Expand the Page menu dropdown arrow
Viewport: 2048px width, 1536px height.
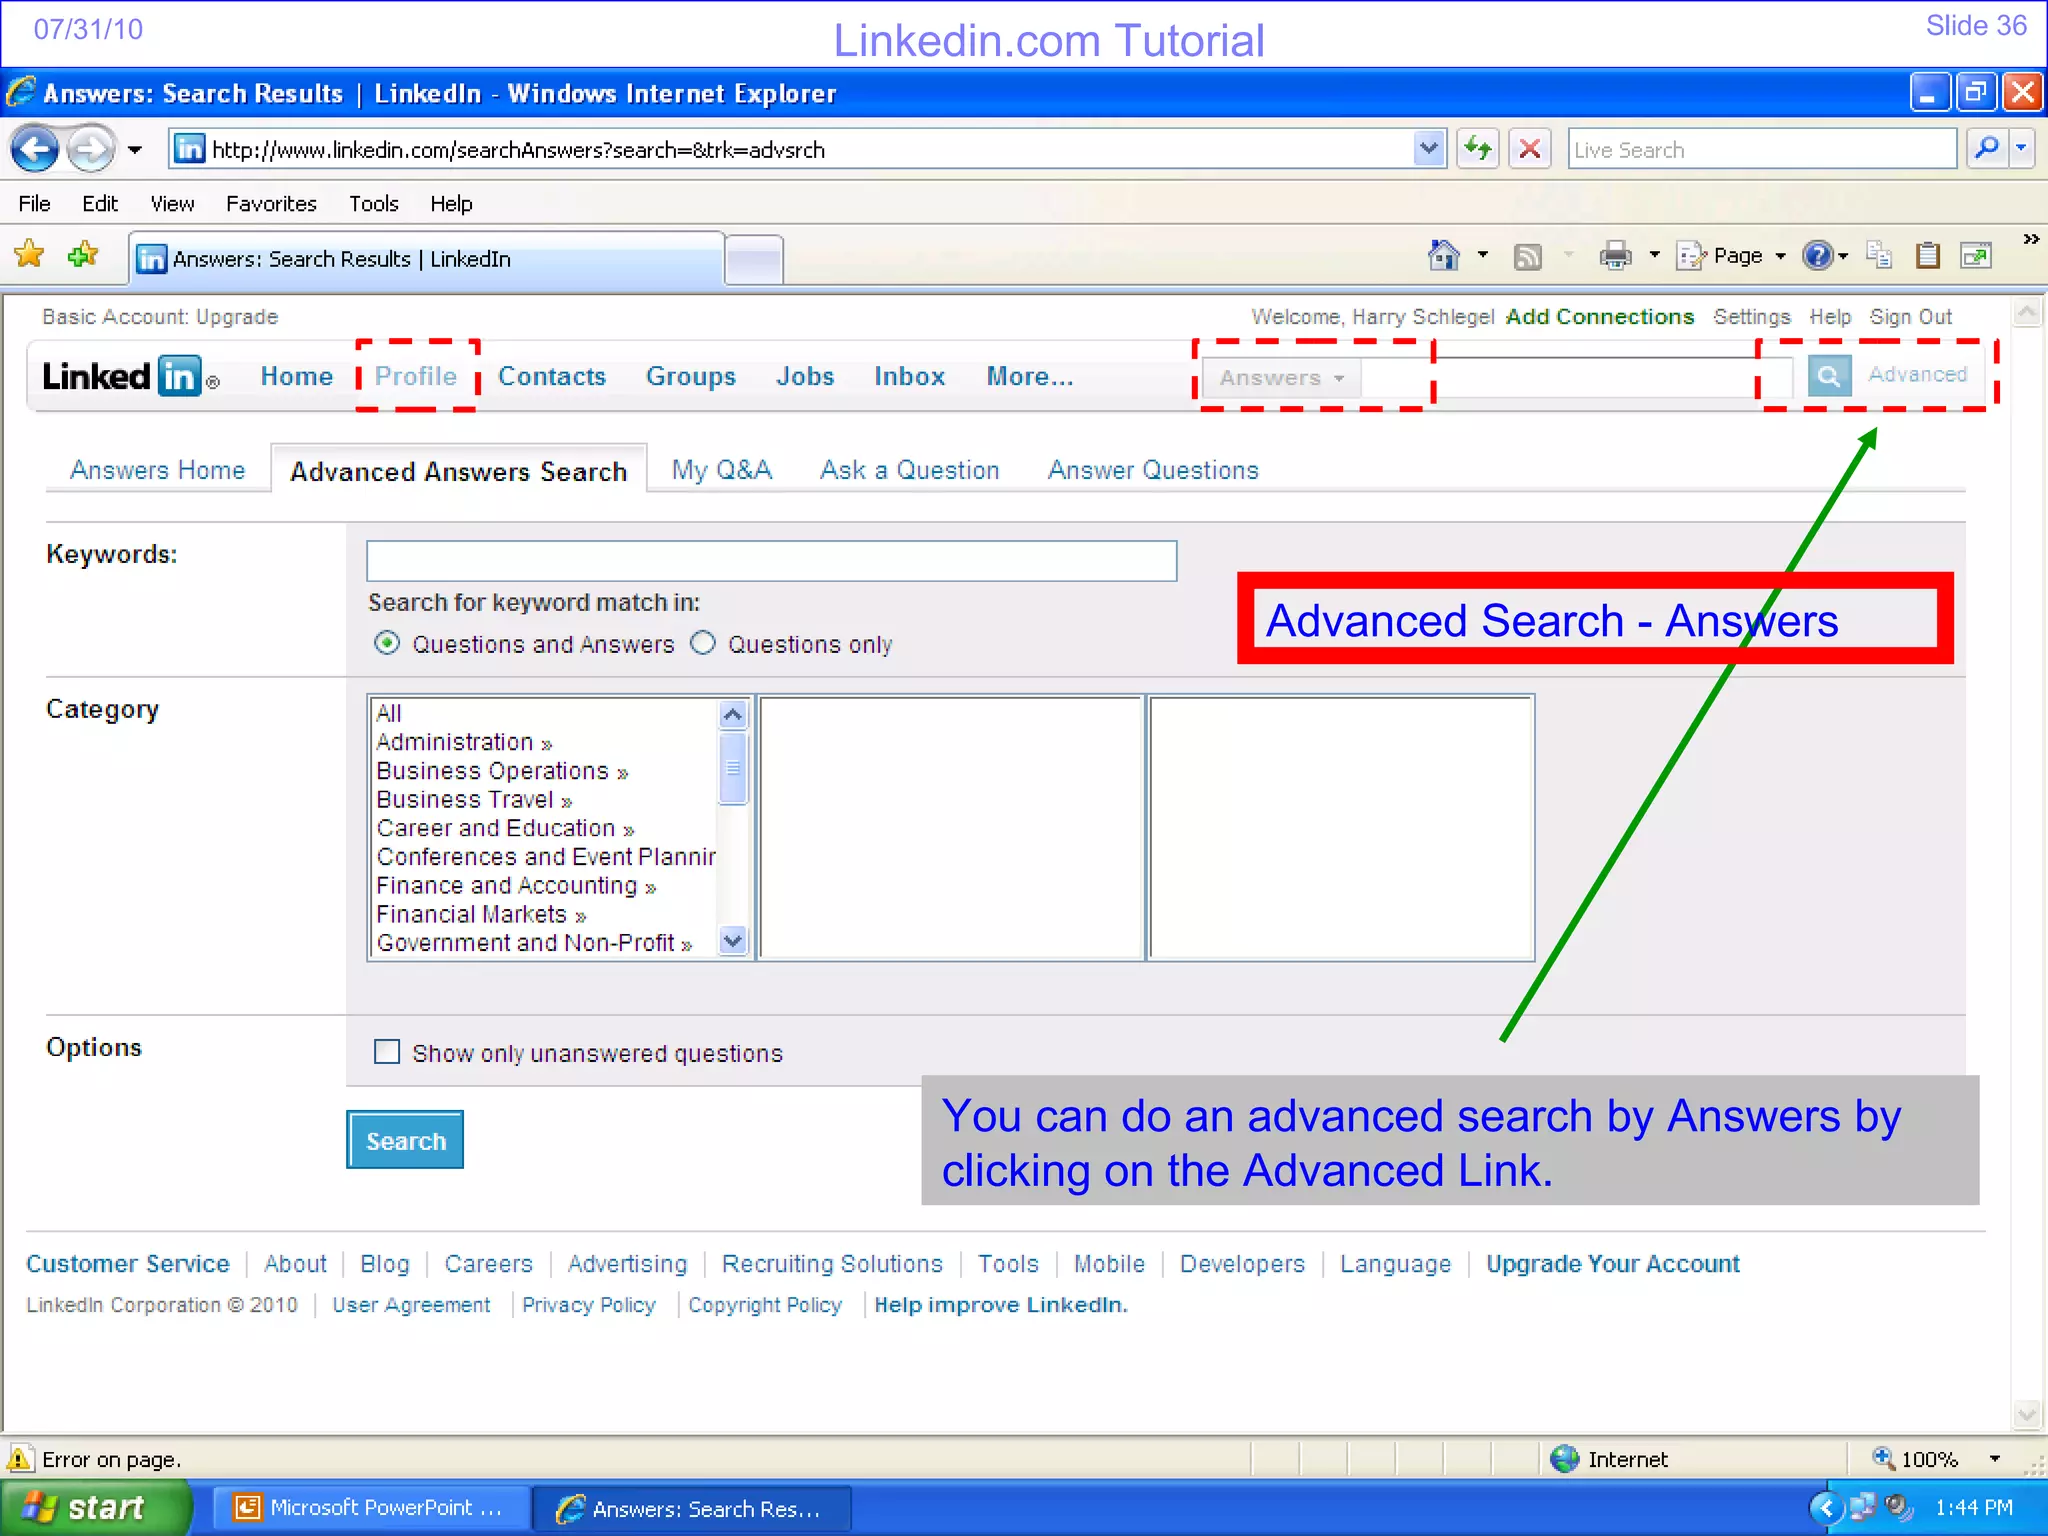[x=1780, y=257]
